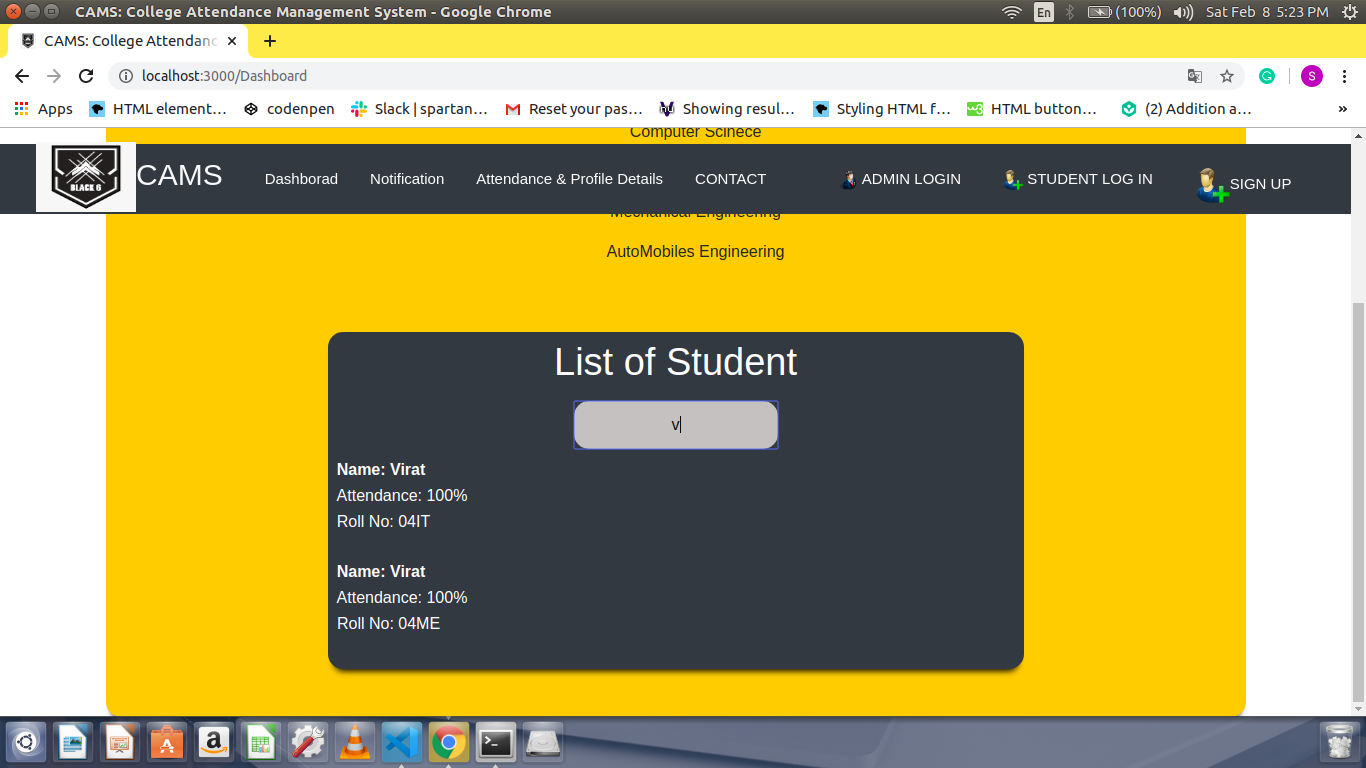Screen dimensions: 1366x768
Task: Open the Amazon launcher icon
Action: 214,742
